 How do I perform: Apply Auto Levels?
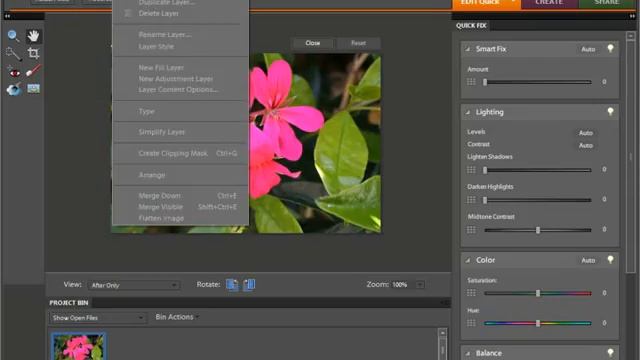(x=586, y=133)
